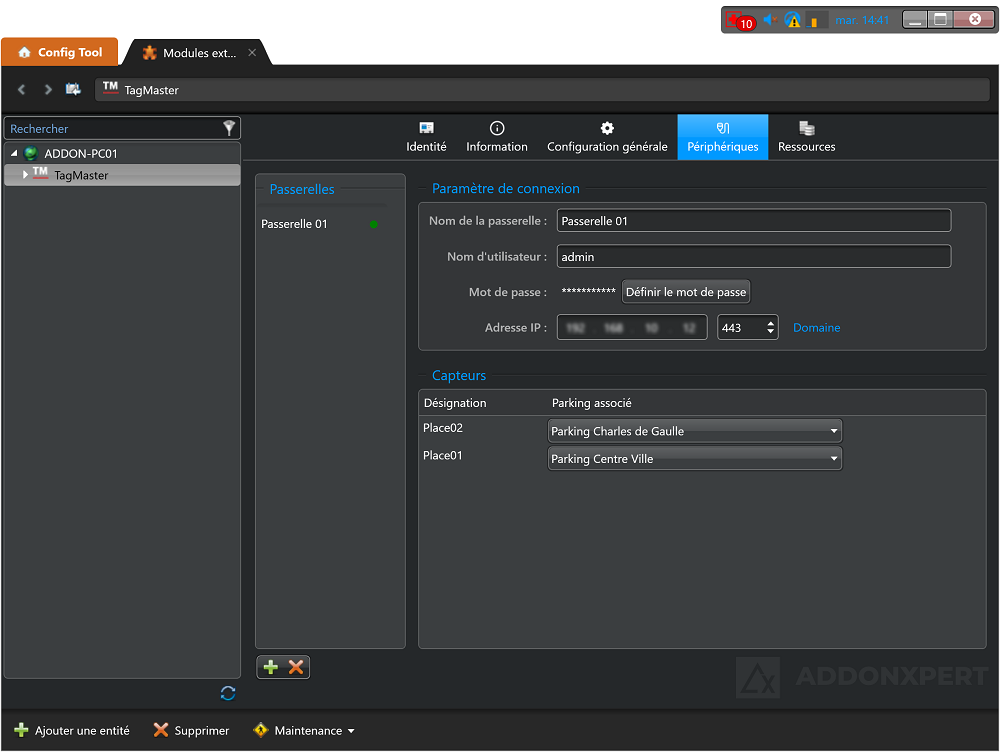The width and height of the screenshot is (1000, 752).
Task: Close the Modules externes tab
Action: pos(252,52)
